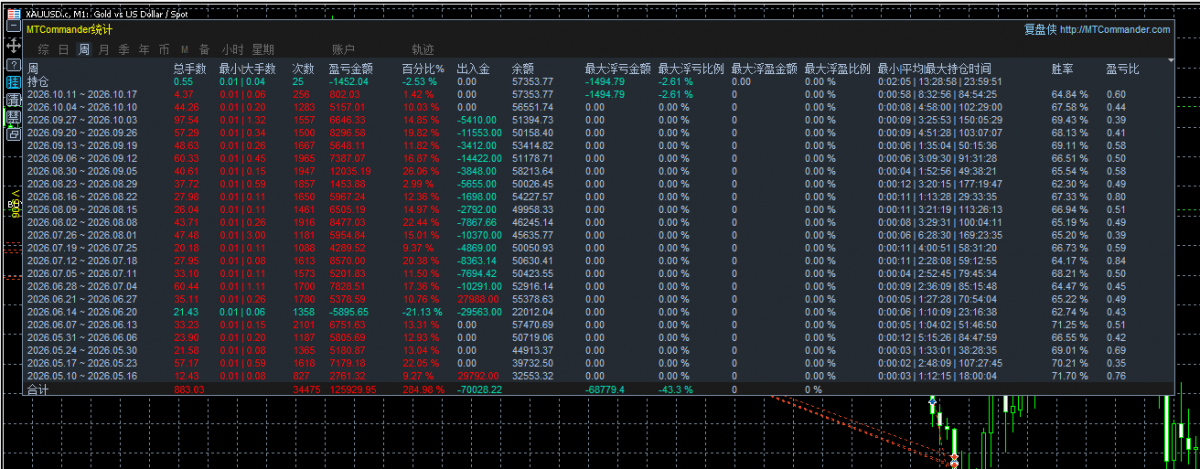Open the http://MTCommander.com link
The width and height of the screenshot is (1200, 469).
pos(1114,30)
